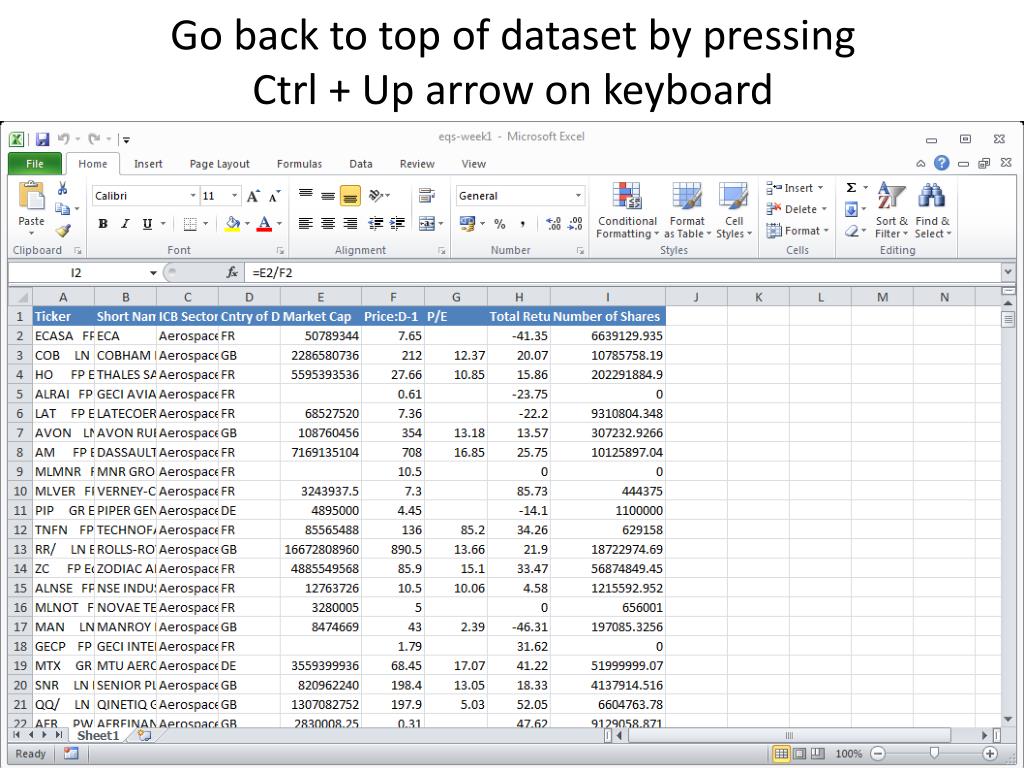Viewport: 1024px width, 768px height.
Task: Switch to Page Layout view in status bar
Action: click(799, 754)
